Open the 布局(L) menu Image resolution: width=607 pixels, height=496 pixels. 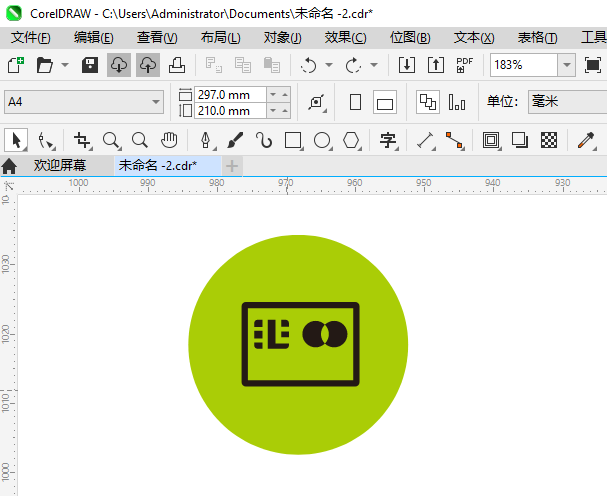(220, 38)
